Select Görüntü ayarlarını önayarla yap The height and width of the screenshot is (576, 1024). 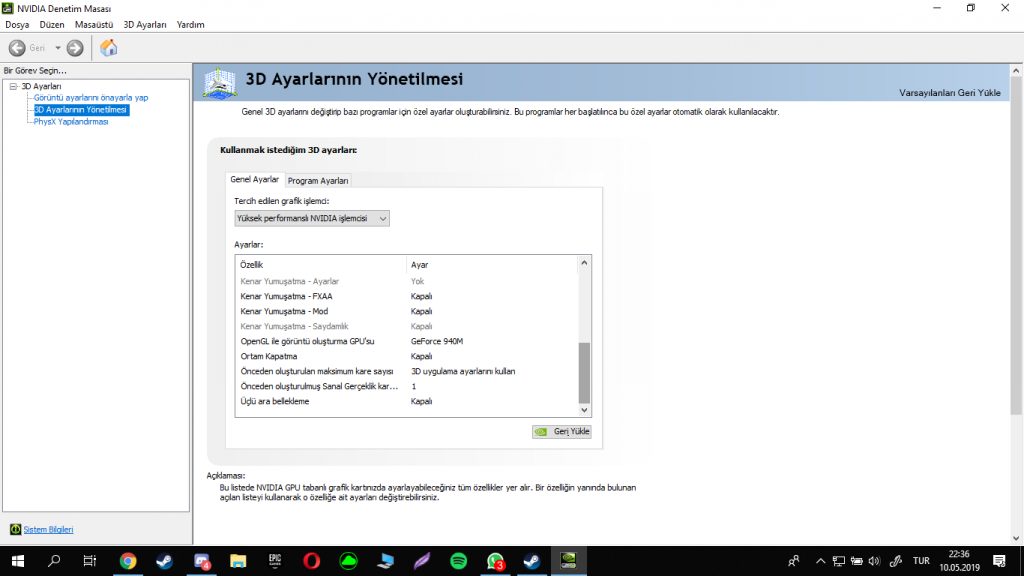tap(91, 98)
